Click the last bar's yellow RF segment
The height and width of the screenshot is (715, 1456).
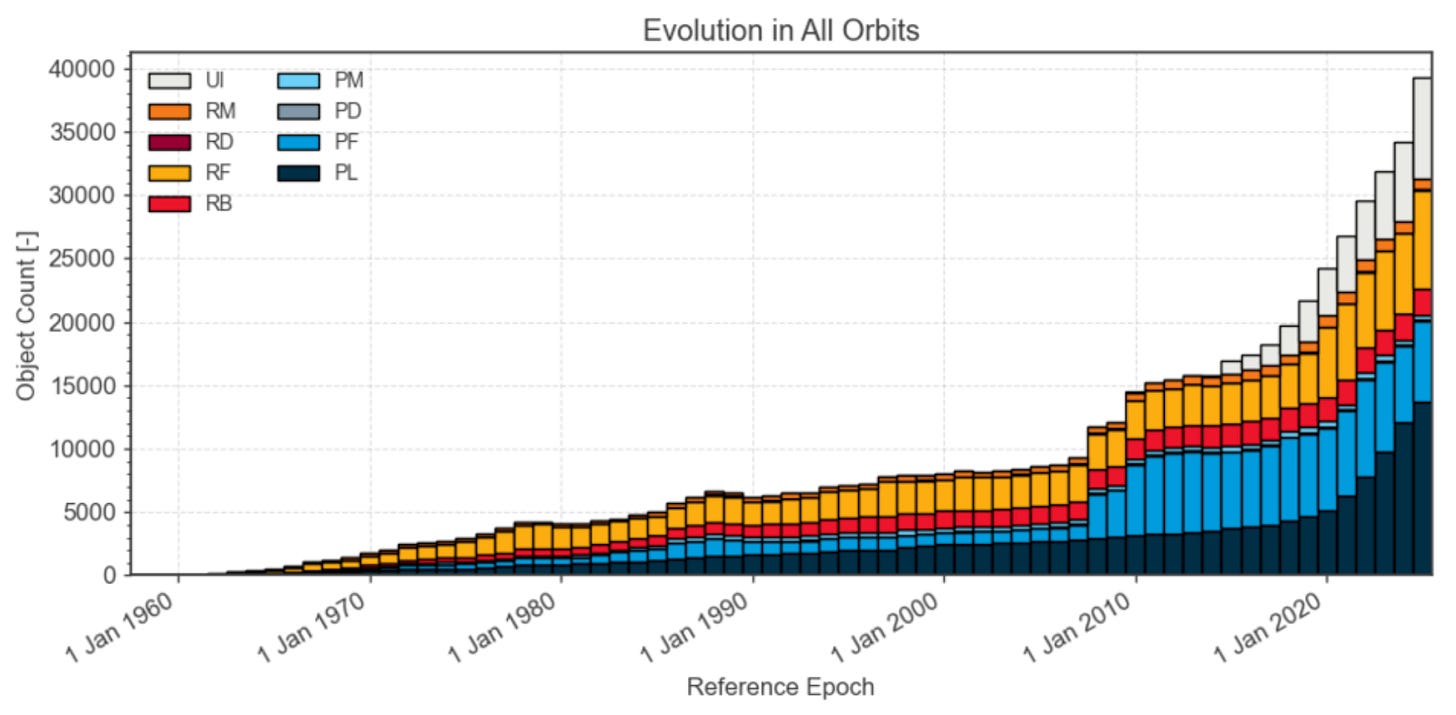pos(1422,240)
